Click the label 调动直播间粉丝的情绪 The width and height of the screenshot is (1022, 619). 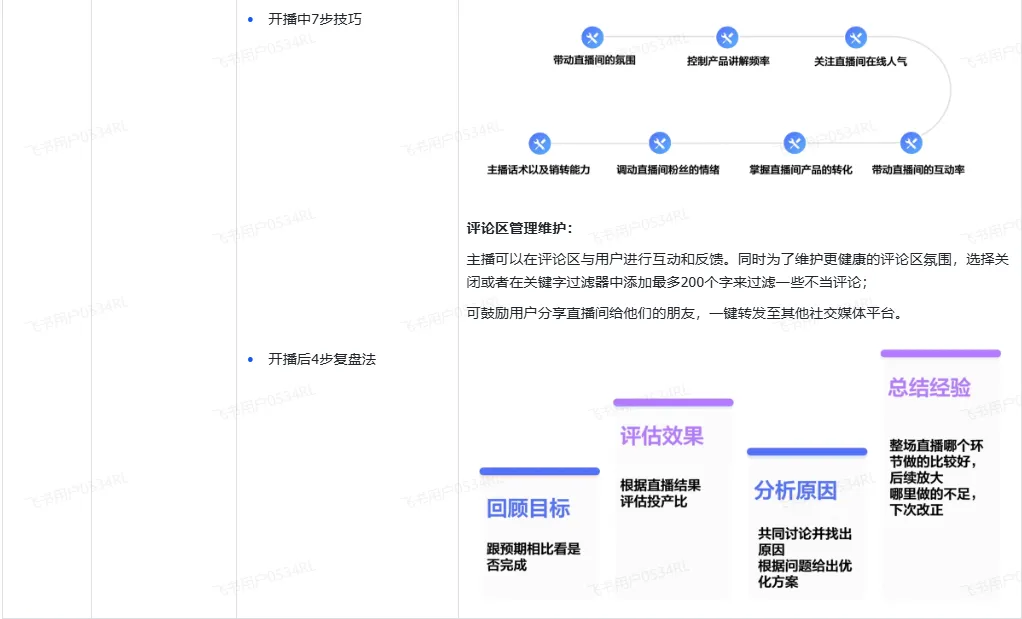[x=668, y=169]
